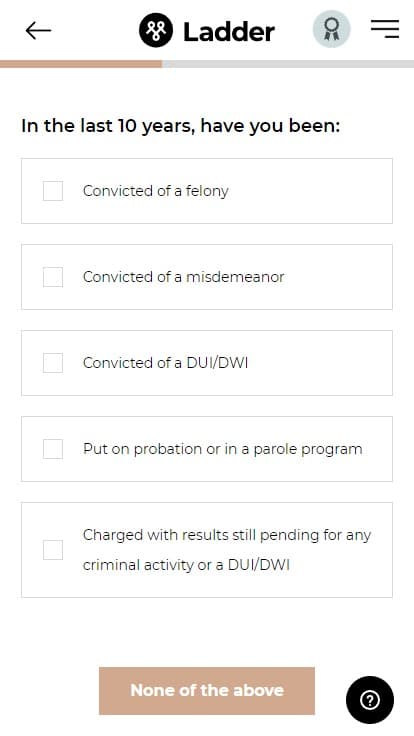
Task: Select the 'Convicted of a misdemeanor' option text
Action: pos(184,277)
